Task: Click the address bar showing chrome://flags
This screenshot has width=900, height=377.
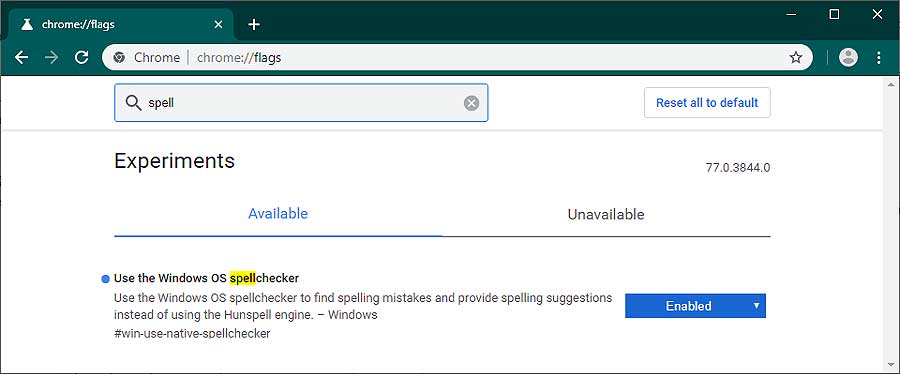Action: pos(448,57)
